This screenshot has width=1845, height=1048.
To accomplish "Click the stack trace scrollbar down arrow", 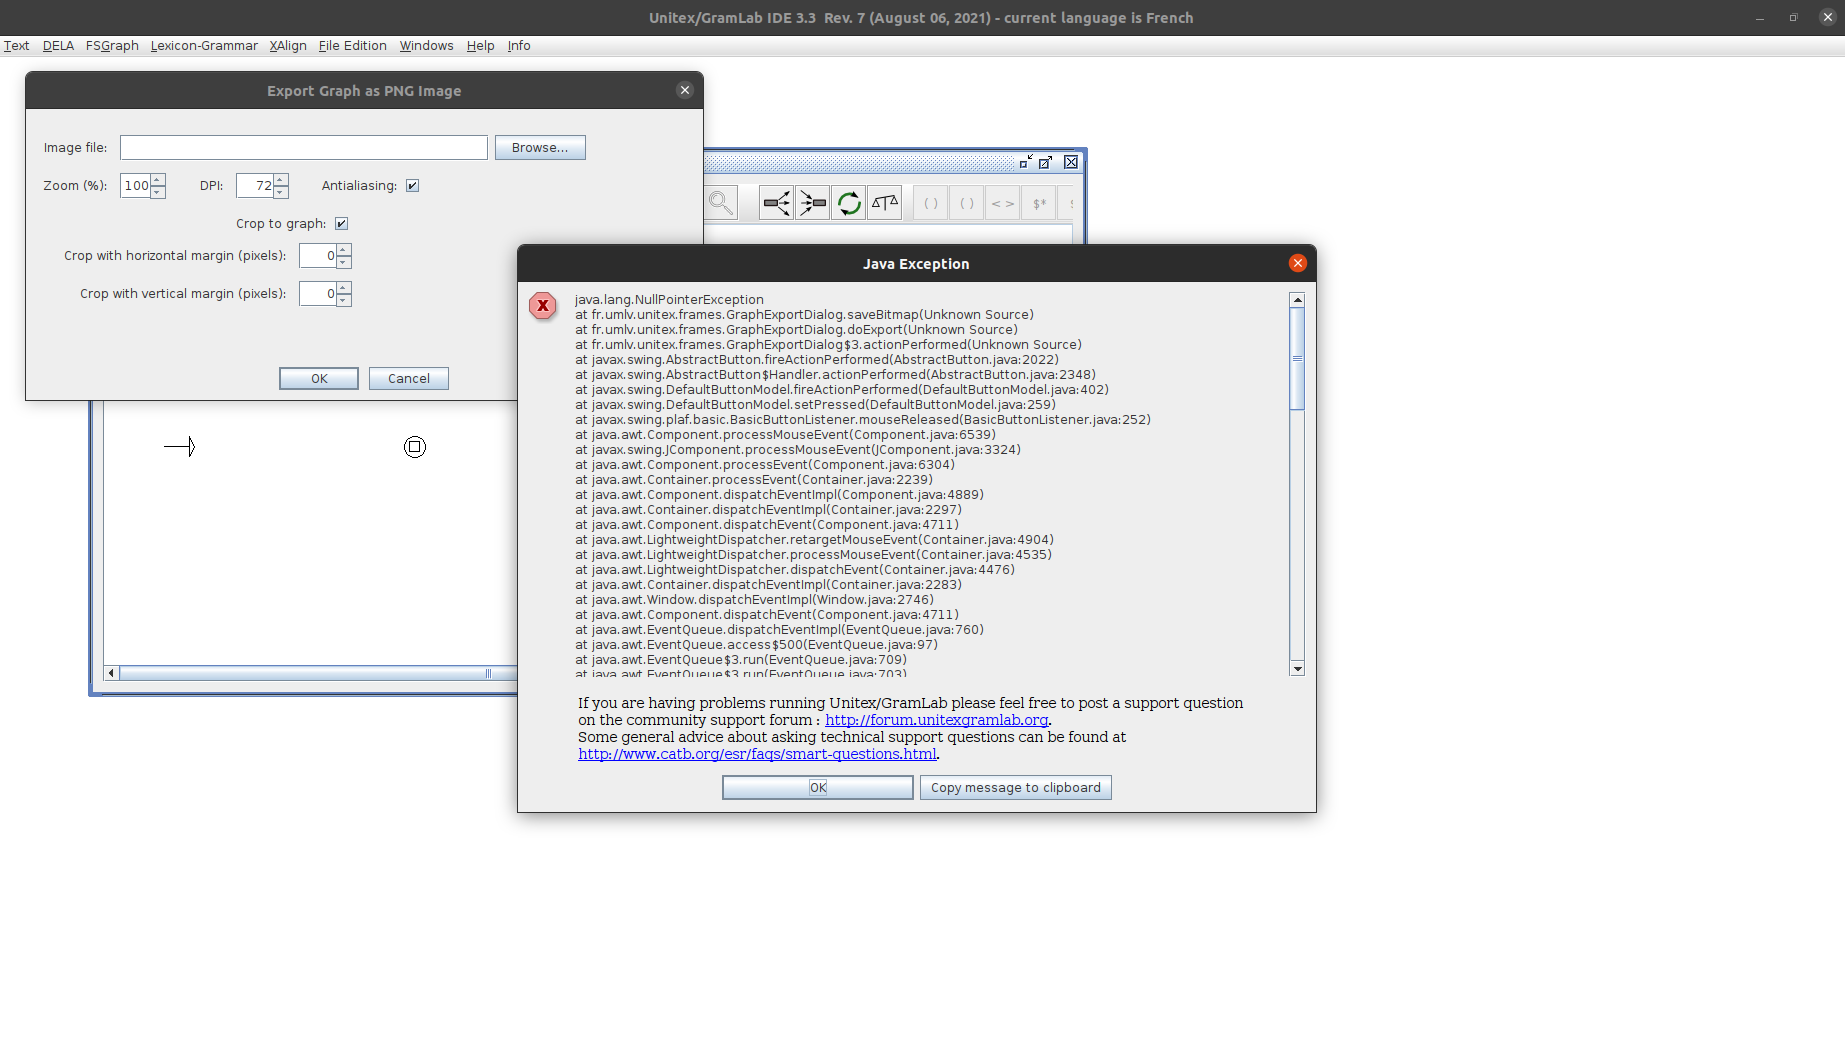I will 1297,668.
